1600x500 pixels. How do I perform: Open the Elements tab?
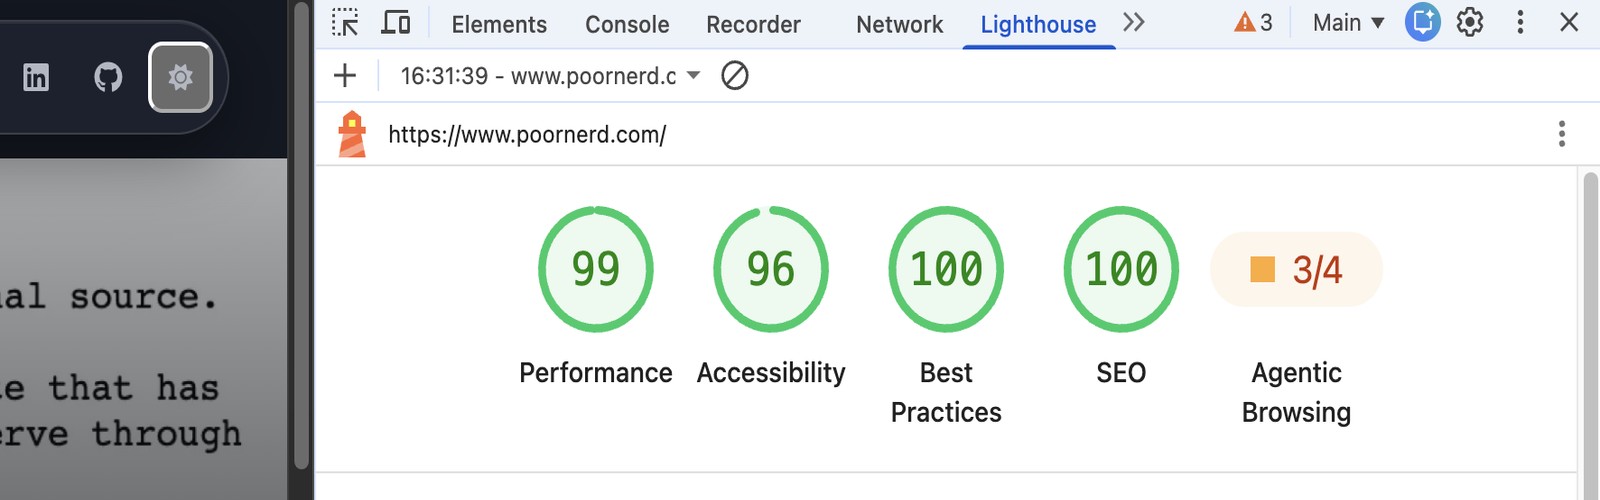click(x=499, y=24)
